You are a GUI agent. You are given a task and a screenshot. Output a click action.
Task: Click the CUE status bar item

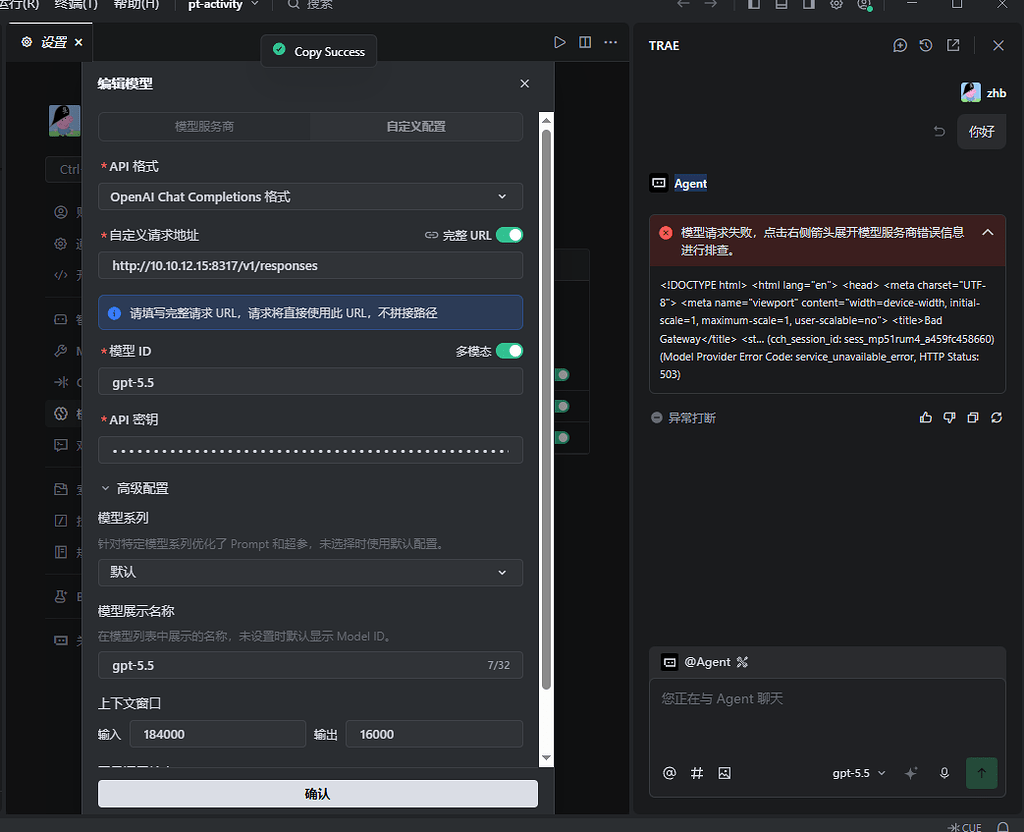(965, 827)
